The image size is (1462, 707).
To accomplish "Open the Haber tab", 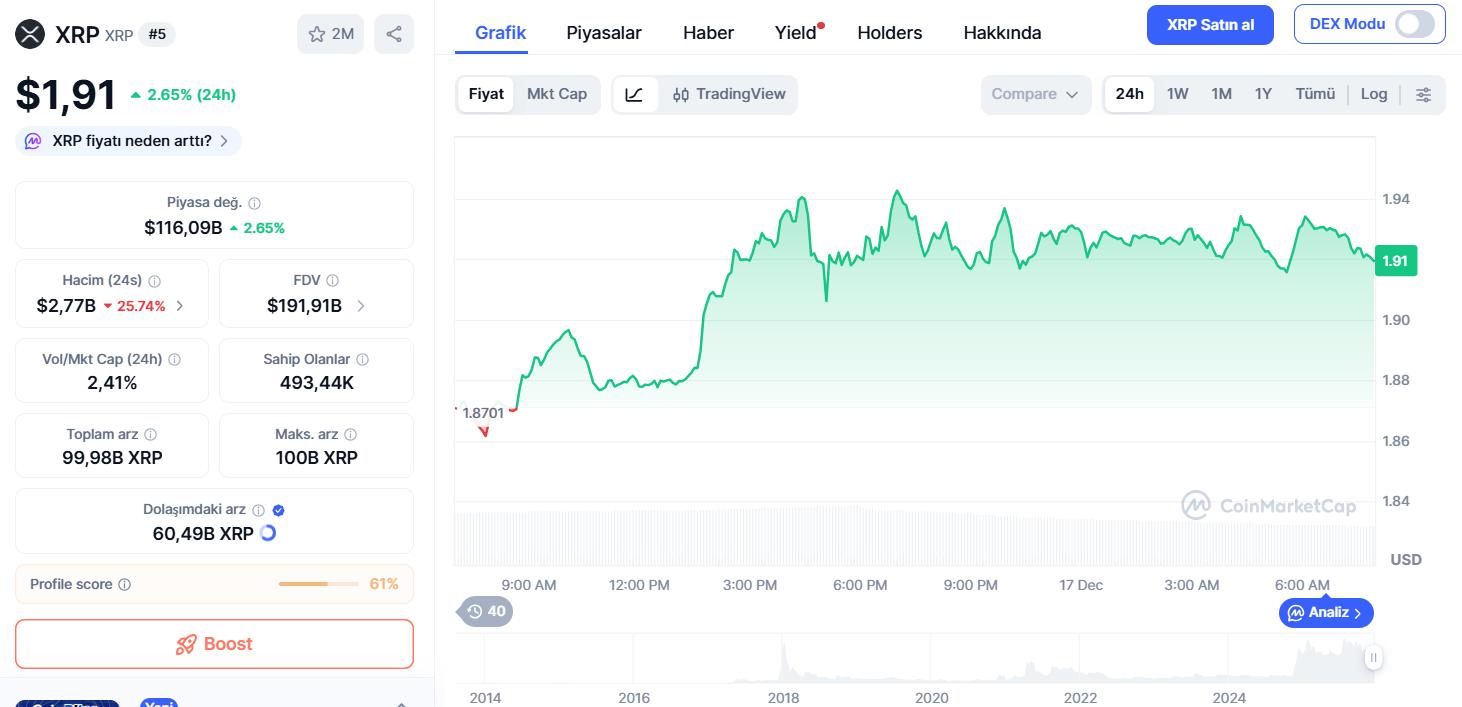I will (x=708, y=32).
